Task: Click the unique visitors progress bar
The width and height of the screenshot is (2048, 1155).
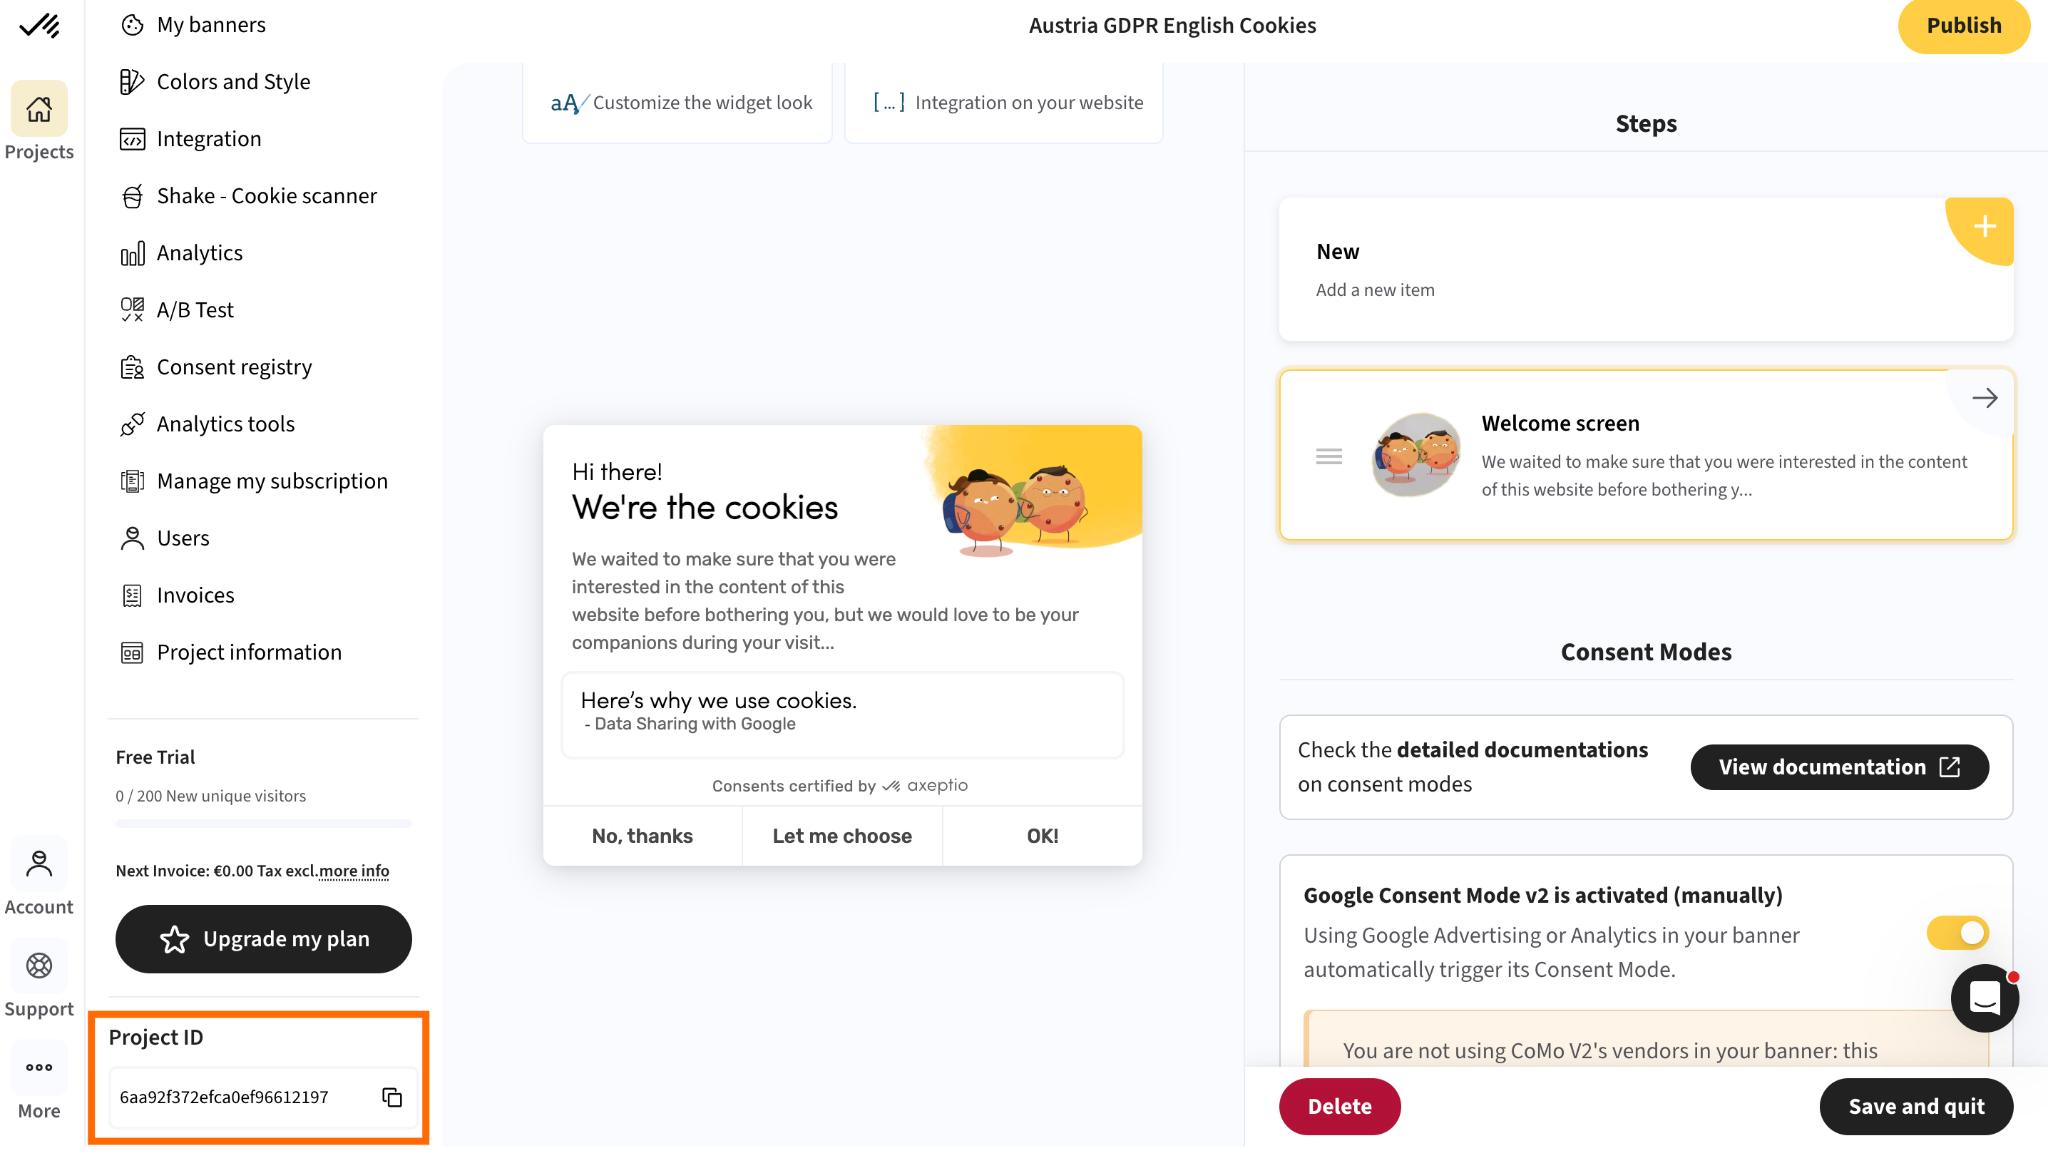Action: (263, 824)
